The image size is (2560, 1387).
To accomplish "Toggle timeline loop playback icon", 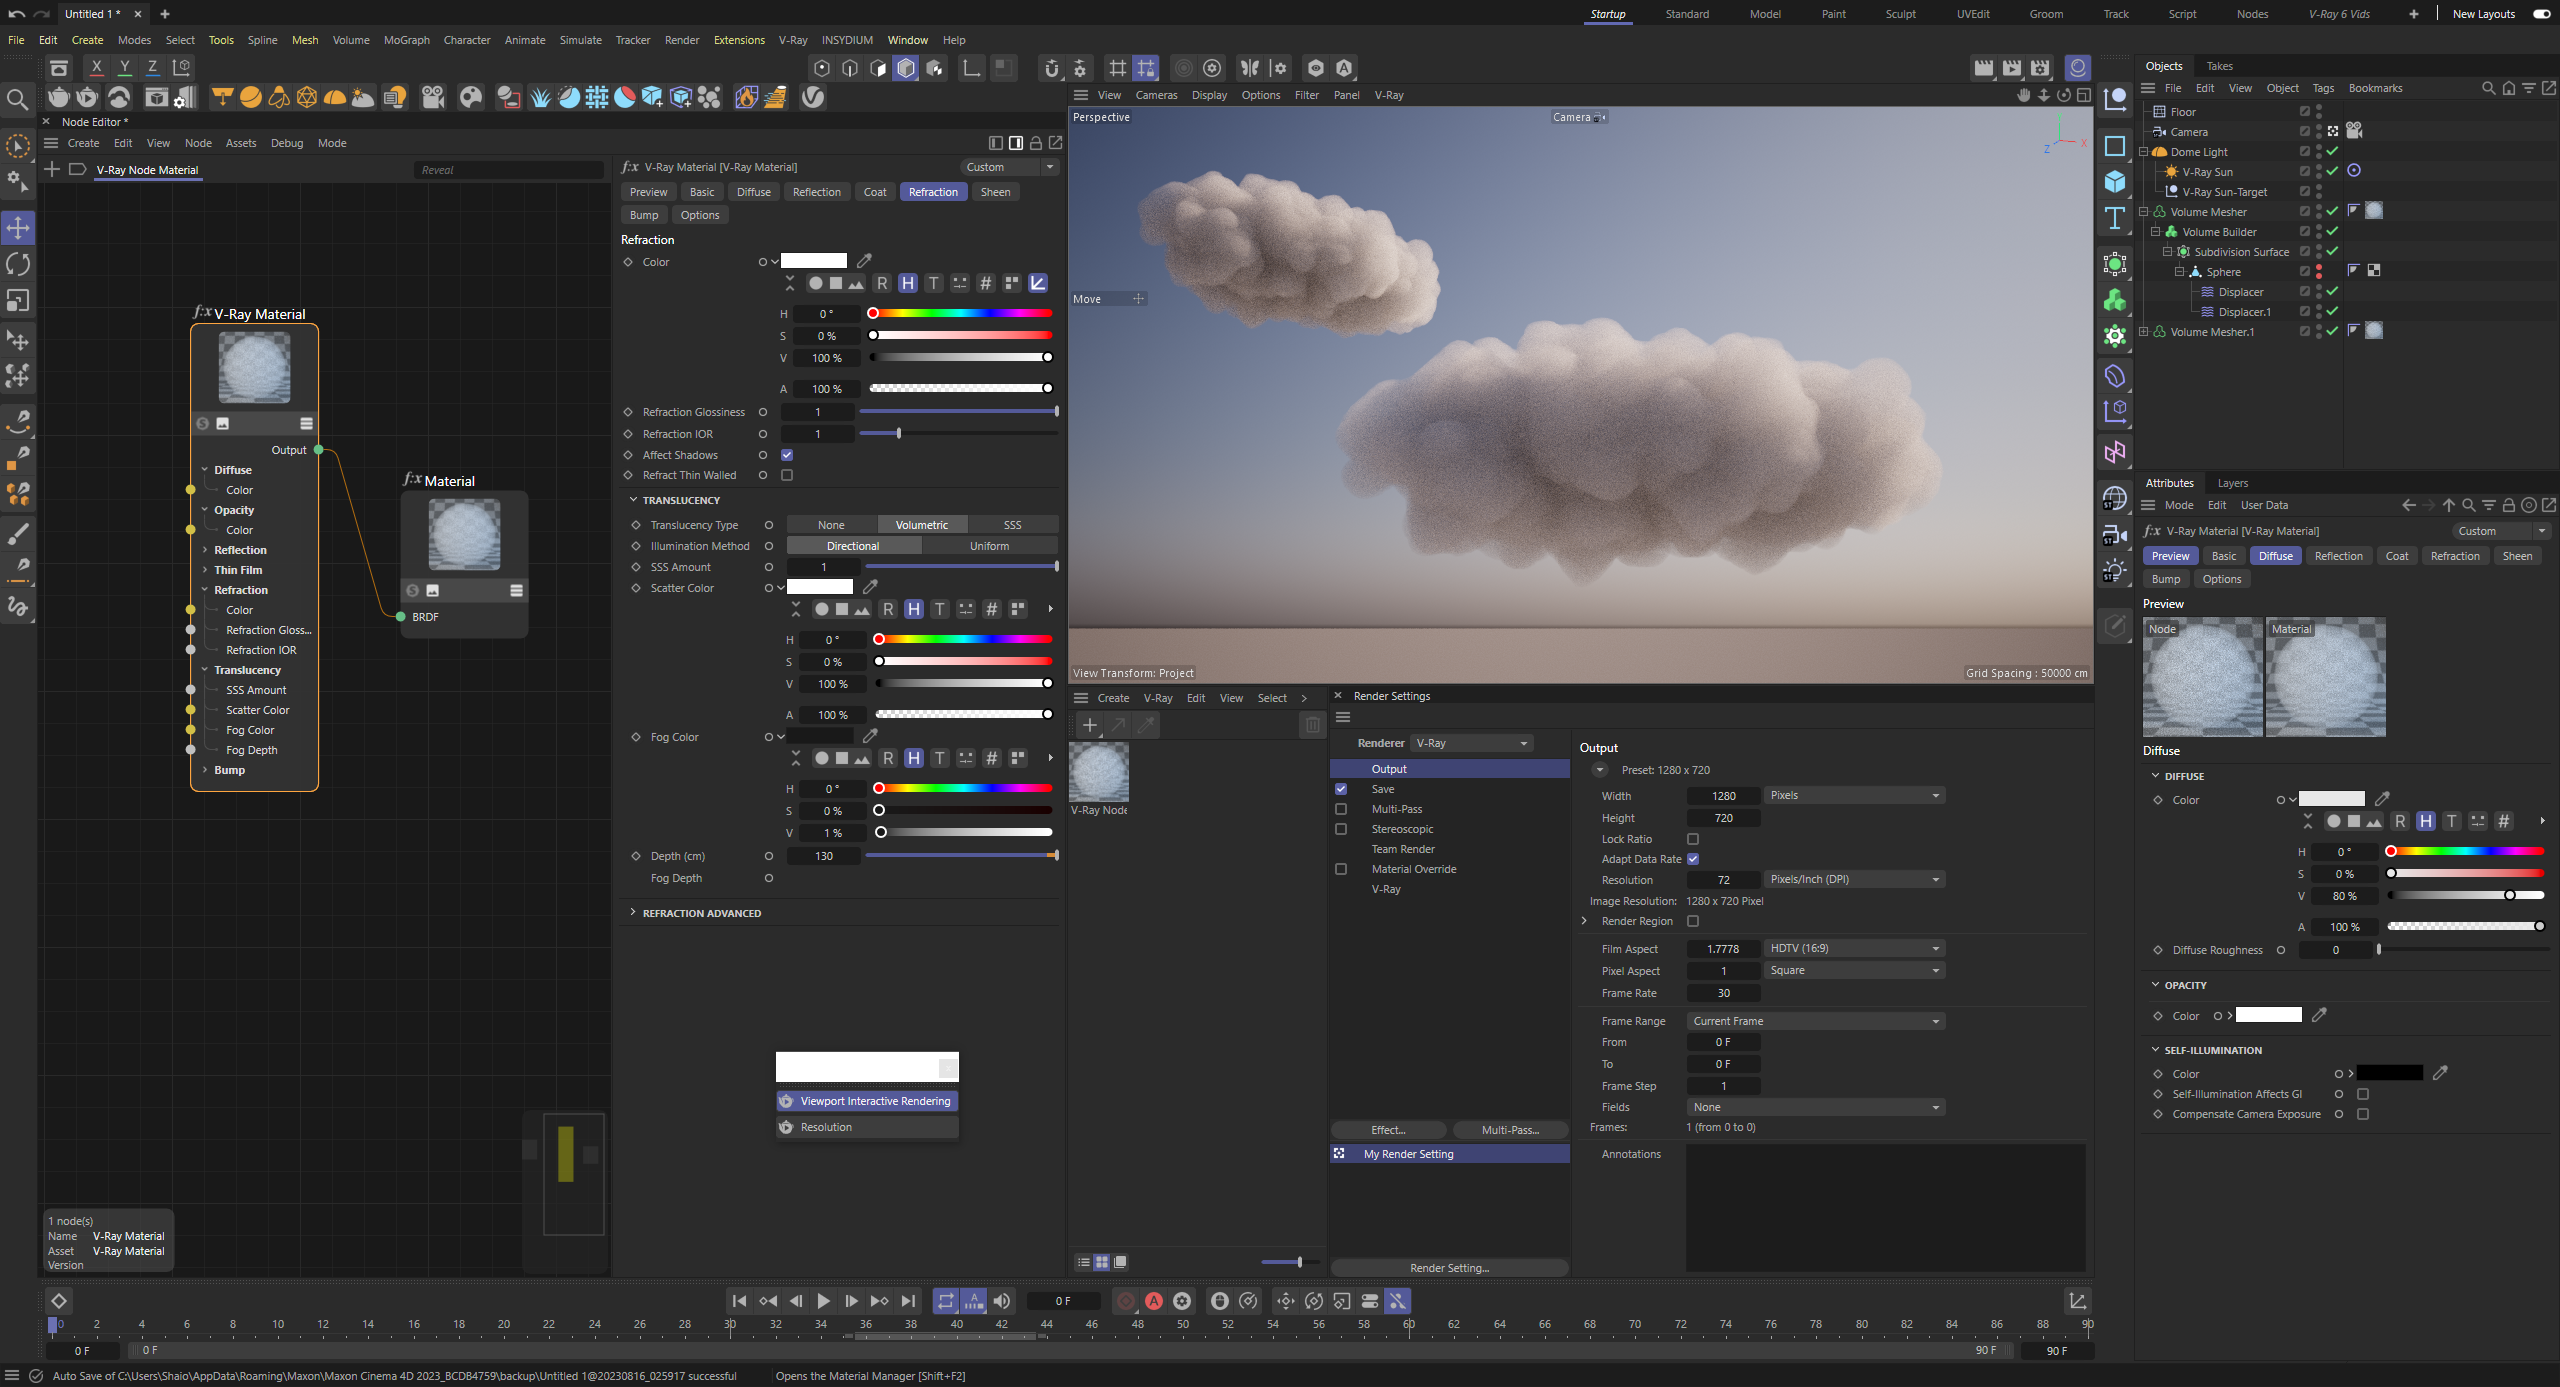I will 945,1301.
